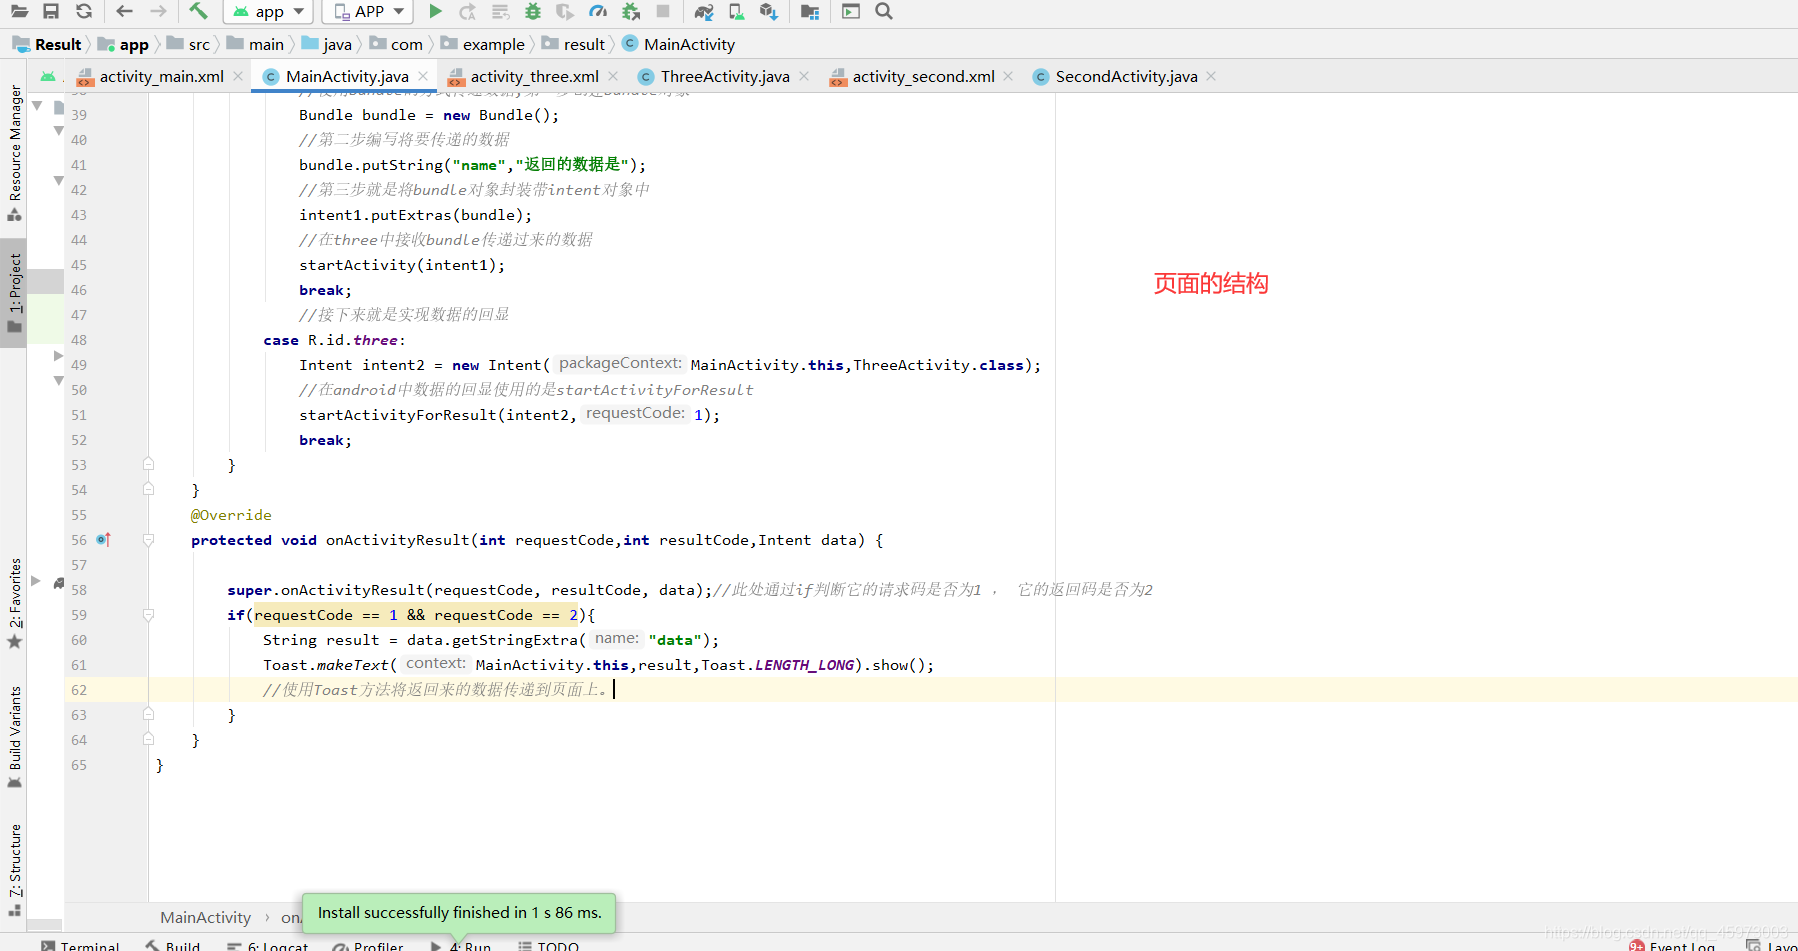Toggle the Build Variants tool window

pyautogui.click(x=14, y=737)
